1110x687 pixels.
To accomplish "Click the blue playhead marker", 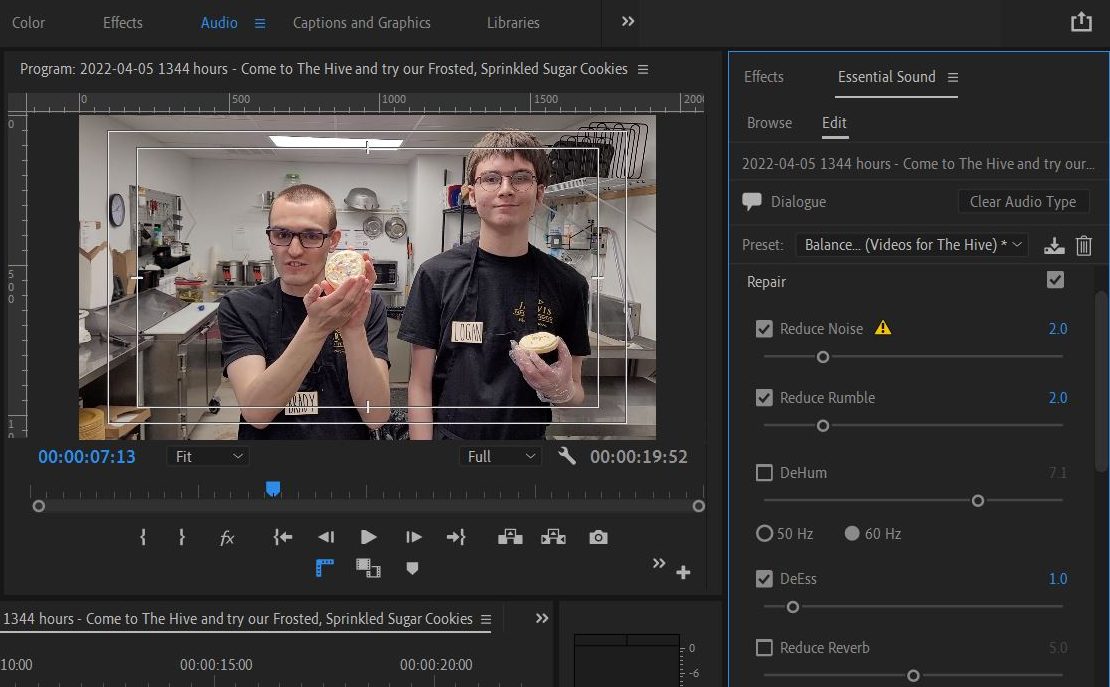I will (273, 488).
